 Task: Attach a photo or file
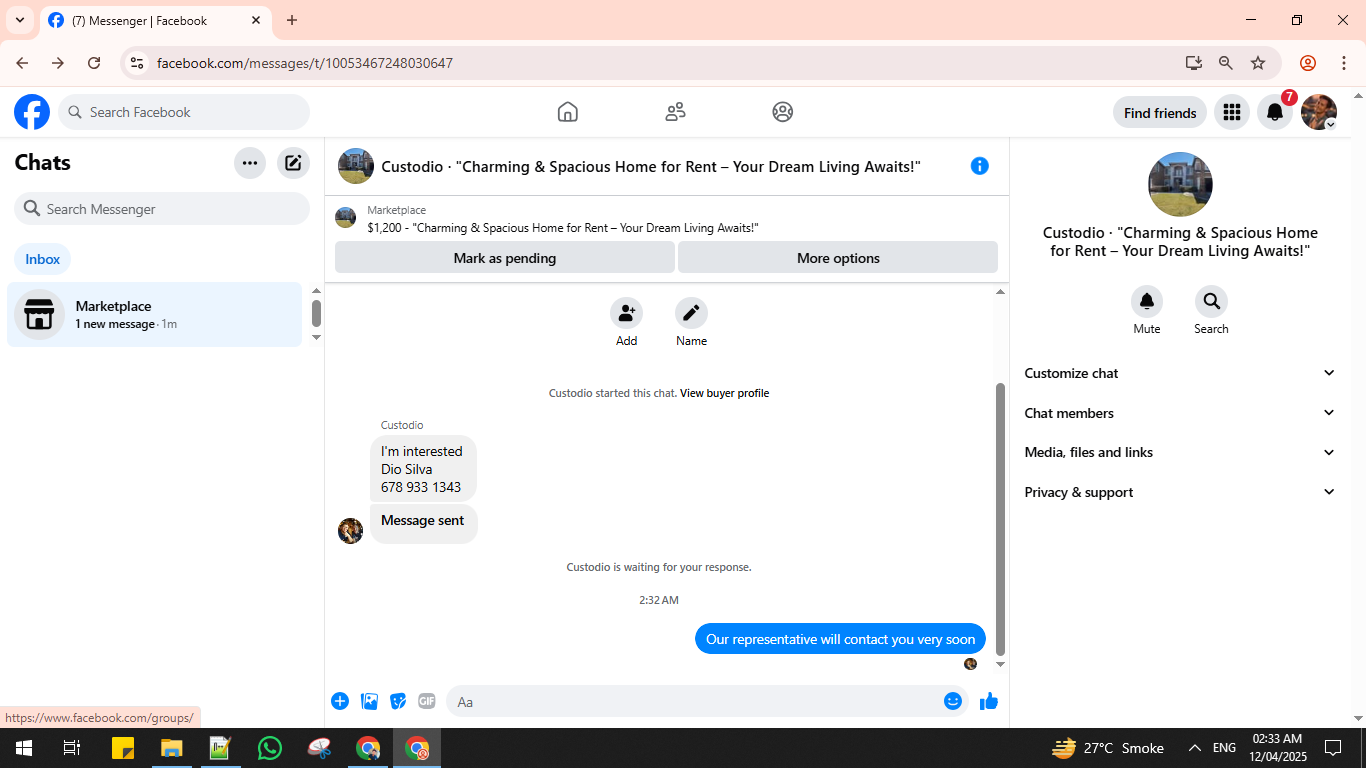[x=369, y=701]
